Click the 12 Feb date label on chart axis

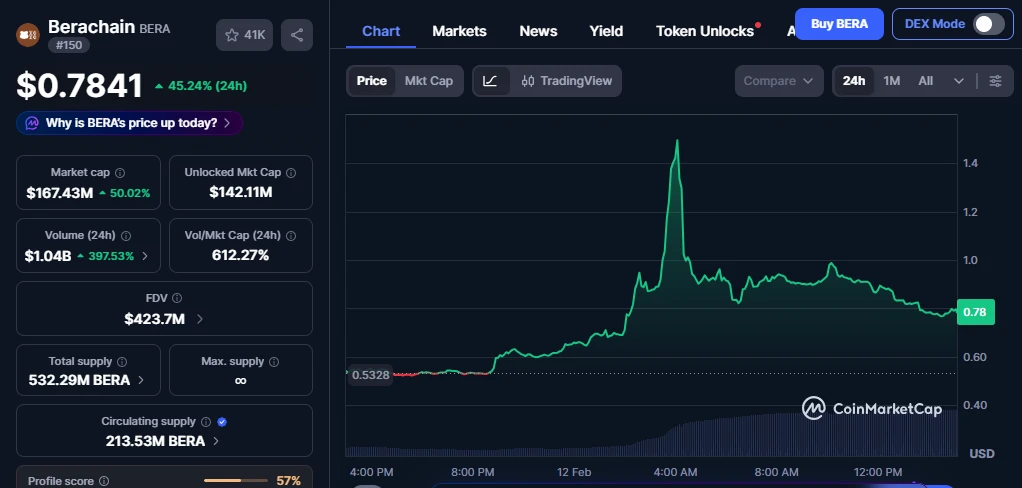tap(572, 472)
